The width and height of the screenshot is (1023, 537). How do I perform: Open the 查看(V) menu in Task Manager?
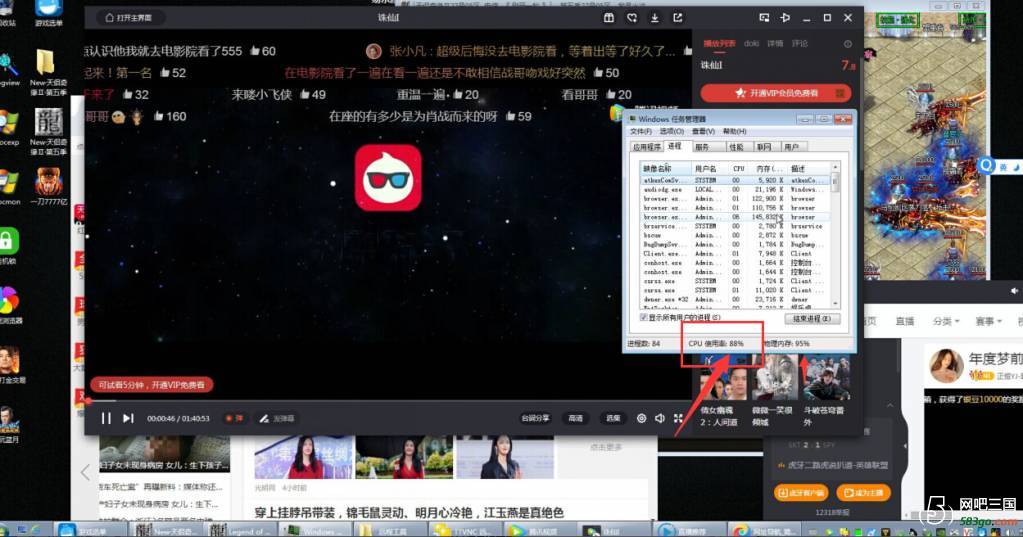point(703,131)
